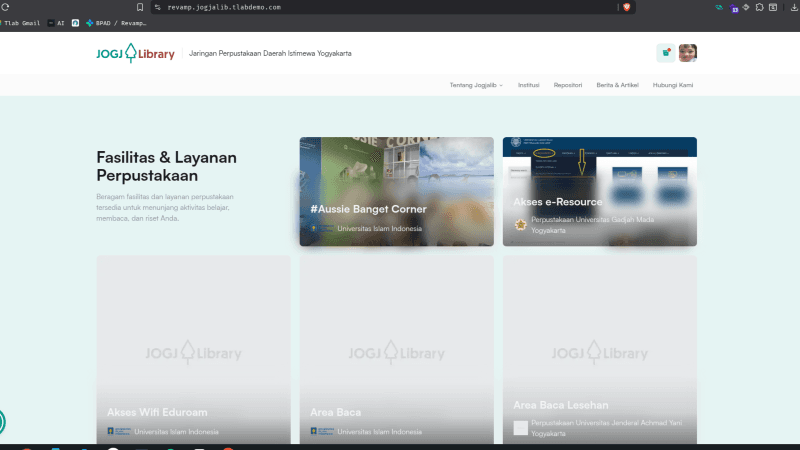Expand the Tentang Jogjalib dropdown menu
This screenshot has height=450, width=800.
476,85
